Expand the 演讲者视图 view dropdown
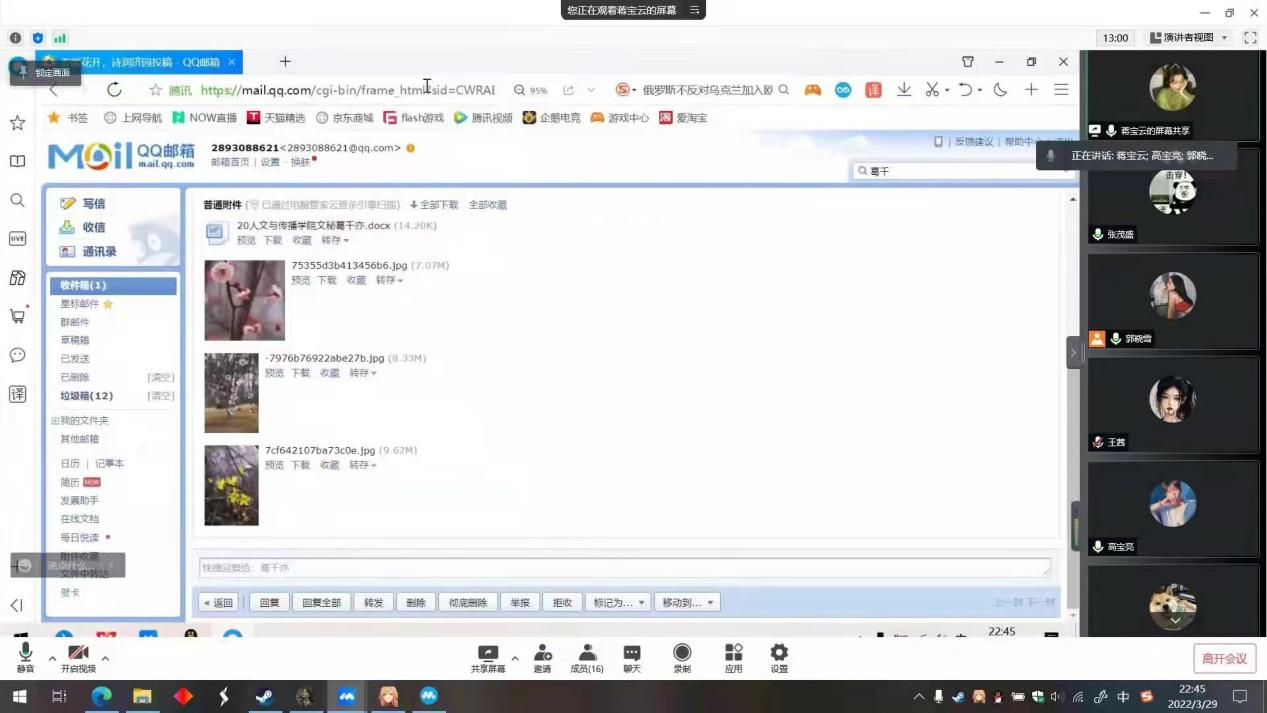The width and height of the screenshot is (1267, 713). (1188, 38)
